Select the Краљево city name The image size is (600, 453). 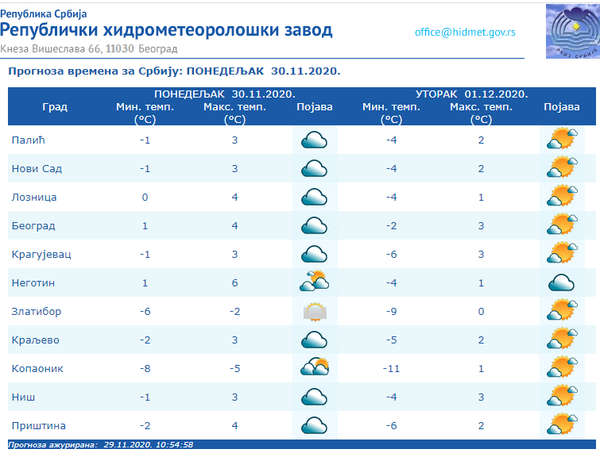coord(34,341)
